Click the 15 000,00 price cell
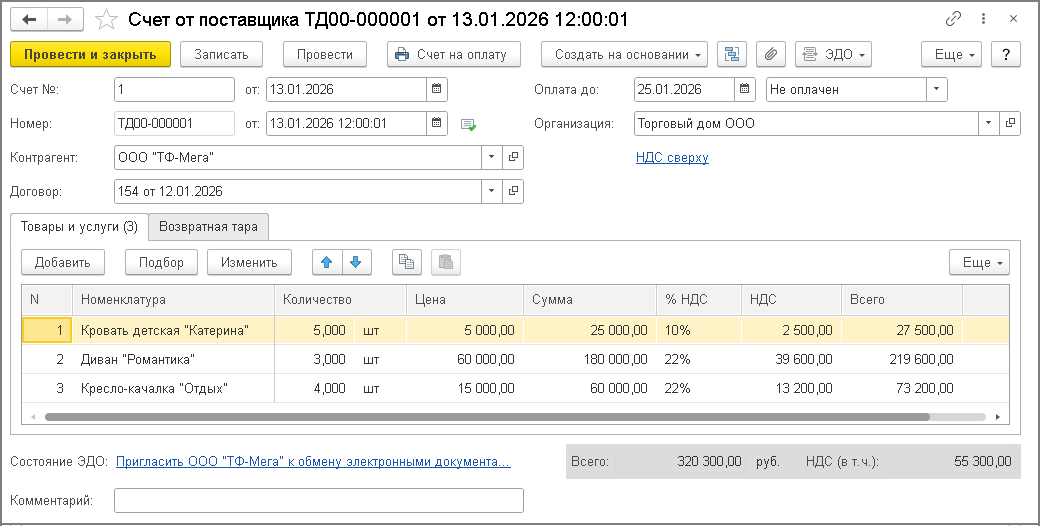Image resolution: width=1040 pixels, height=526 pixels. click(x=465, y=388)
